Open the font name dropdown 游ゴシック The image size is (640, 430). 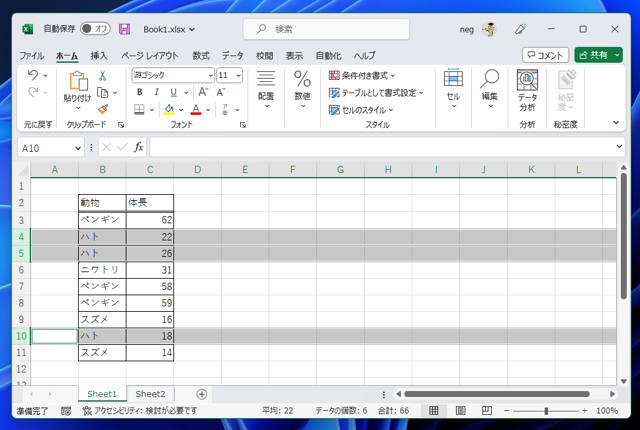pyautogui.click(x=210, y=75)
